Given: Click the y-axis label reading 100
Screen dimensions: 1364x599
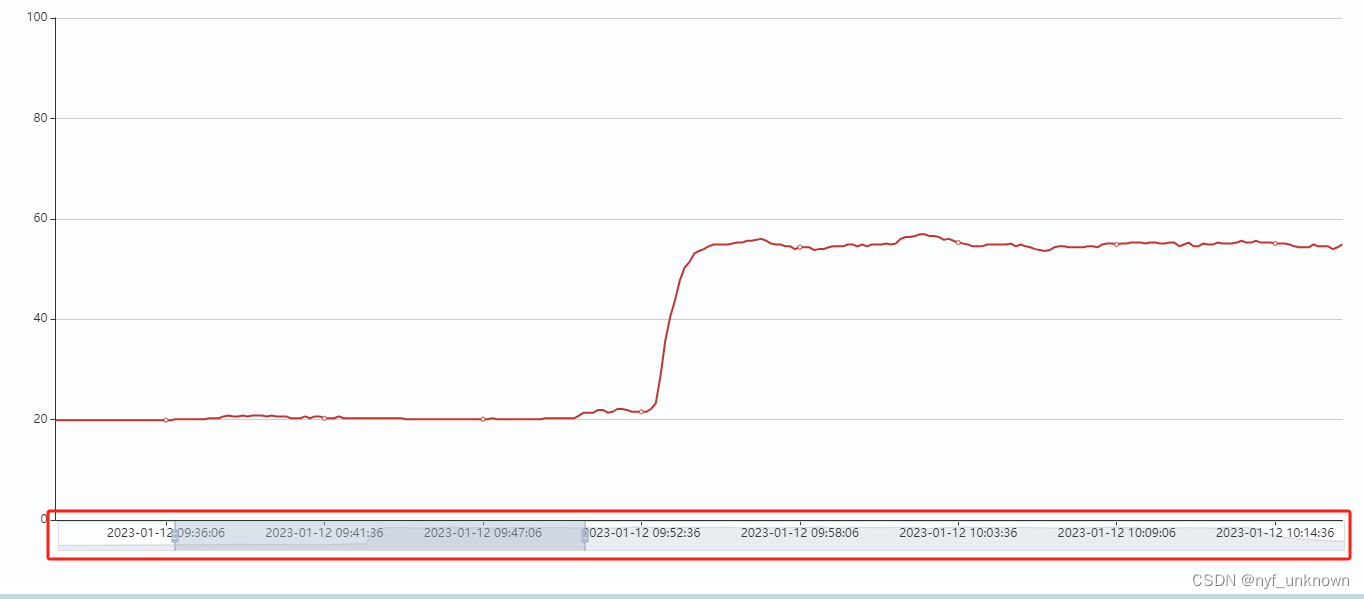Looking at the screenshot, I should coord(36,16).
